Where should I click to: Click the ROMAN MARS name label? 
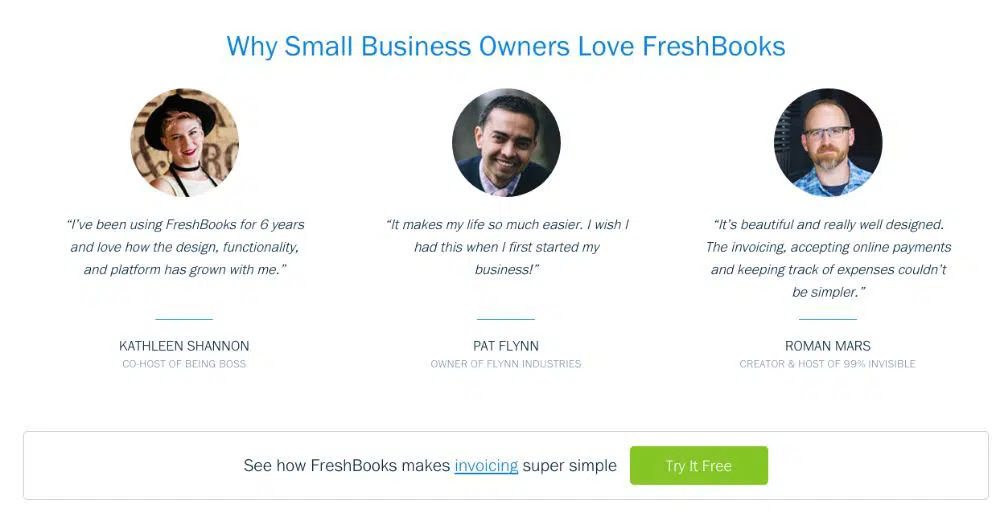coord(828,346)
